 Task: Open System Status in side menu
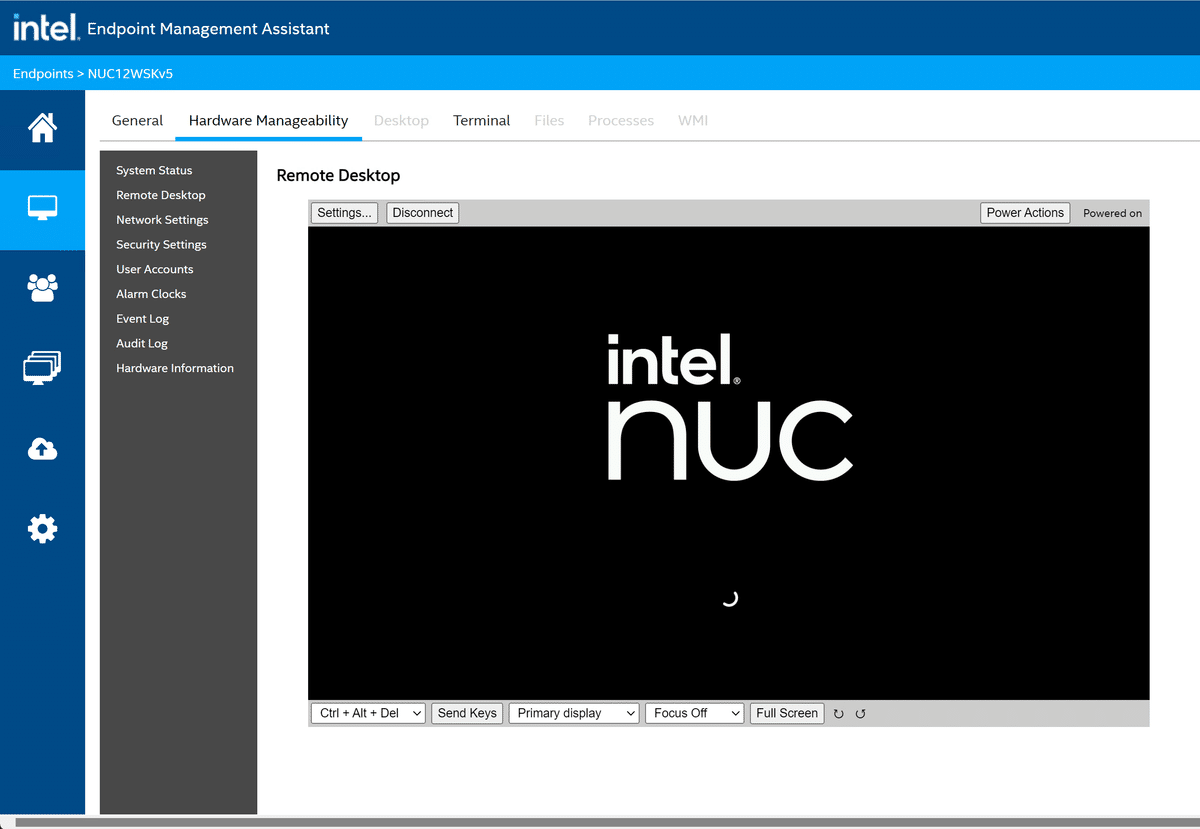[154, 170]
